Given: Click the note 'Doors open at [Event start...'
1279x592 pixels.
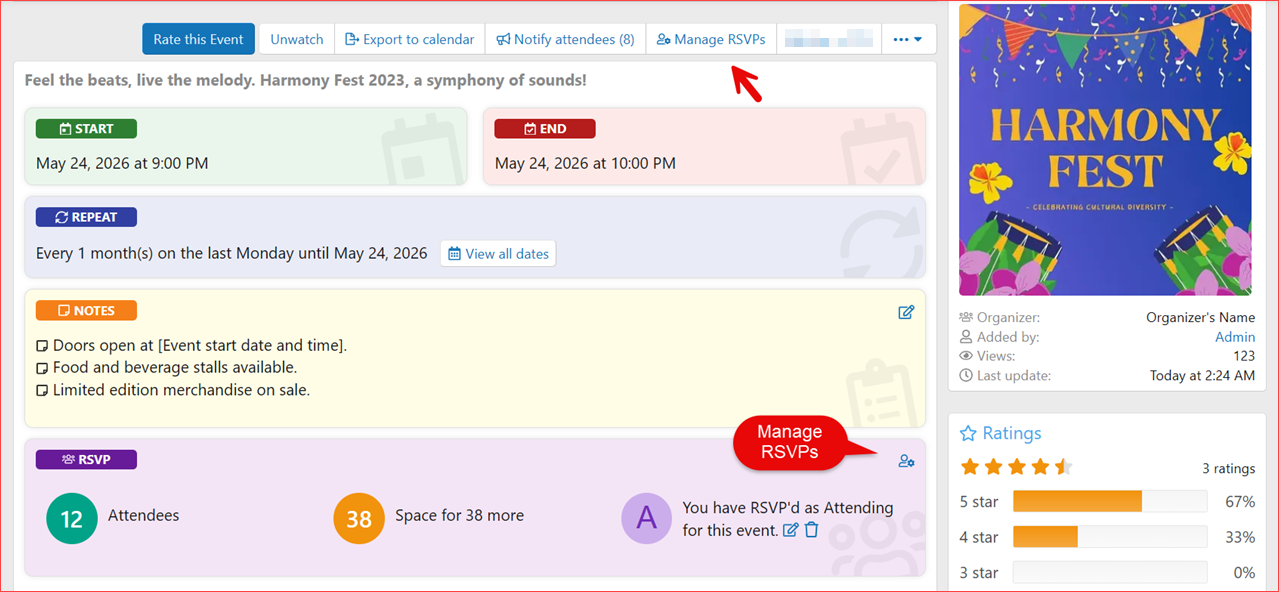Looking at the screenshot, I should coord(200,346).
